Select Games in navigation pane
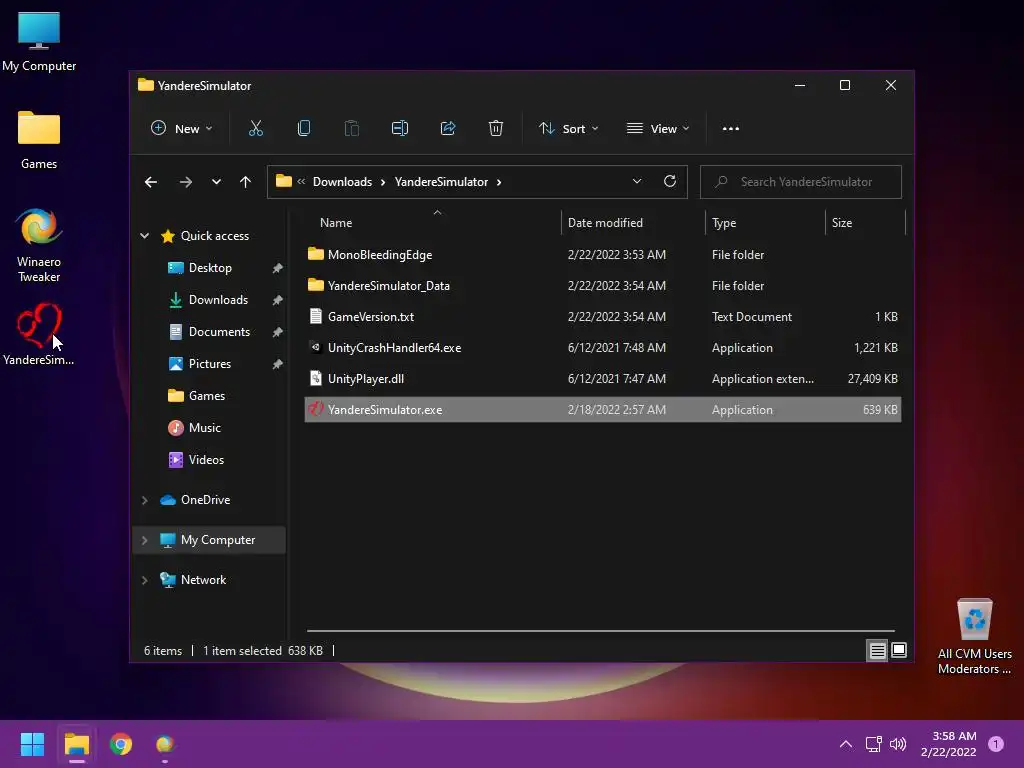This screenshot has height=768, width=1024. (x=206, y=396)
